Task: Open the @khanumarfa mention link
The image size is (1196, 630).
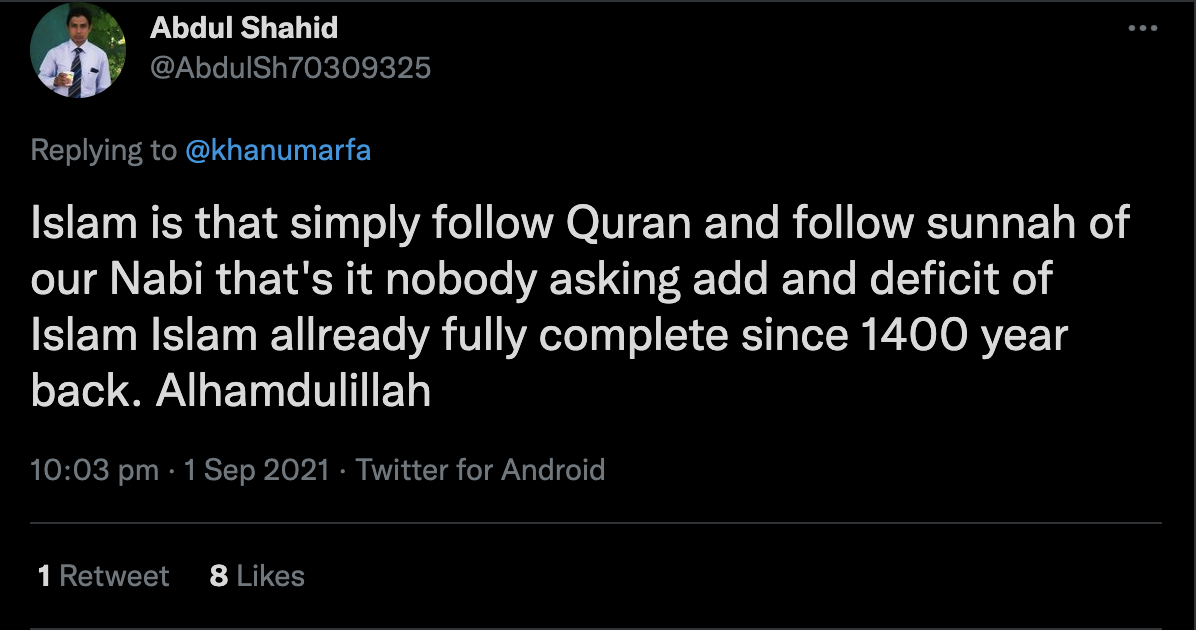Action: (278, 150)
